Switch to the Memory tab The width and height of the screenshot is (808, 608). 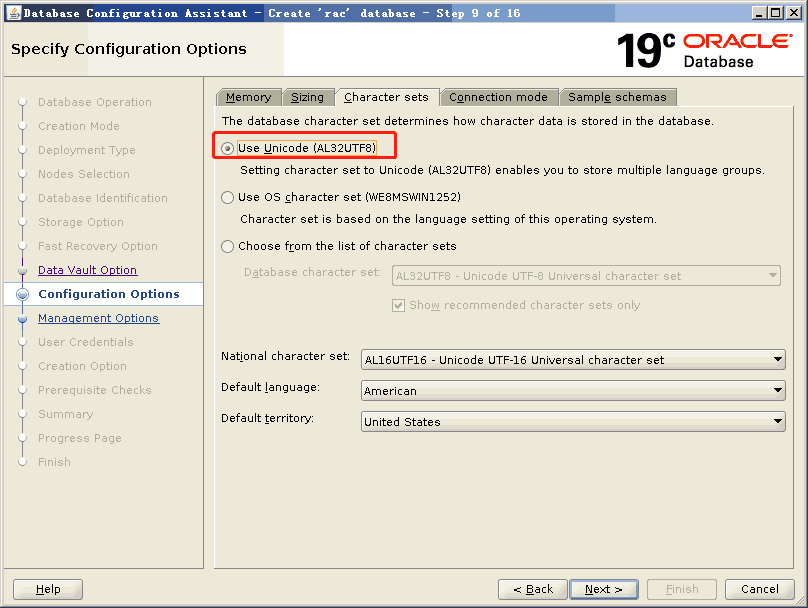(249, 97)
